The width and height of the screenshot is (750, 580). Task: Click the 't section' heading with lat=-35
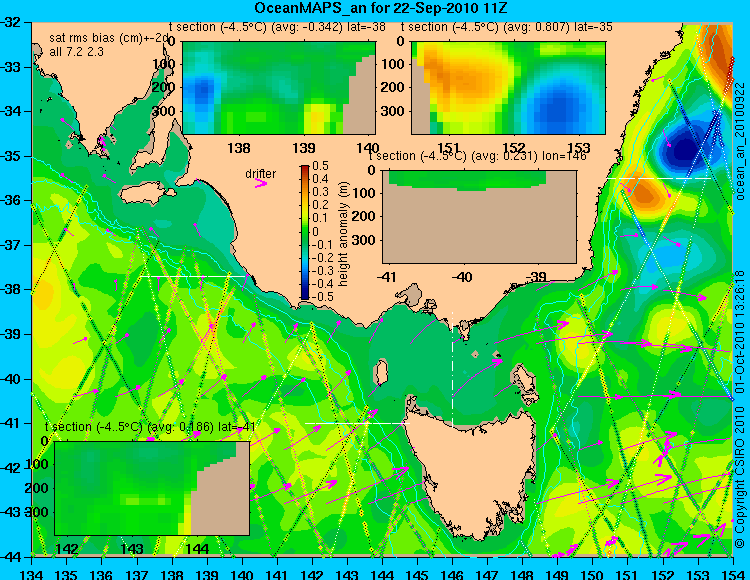coord(507,27)
